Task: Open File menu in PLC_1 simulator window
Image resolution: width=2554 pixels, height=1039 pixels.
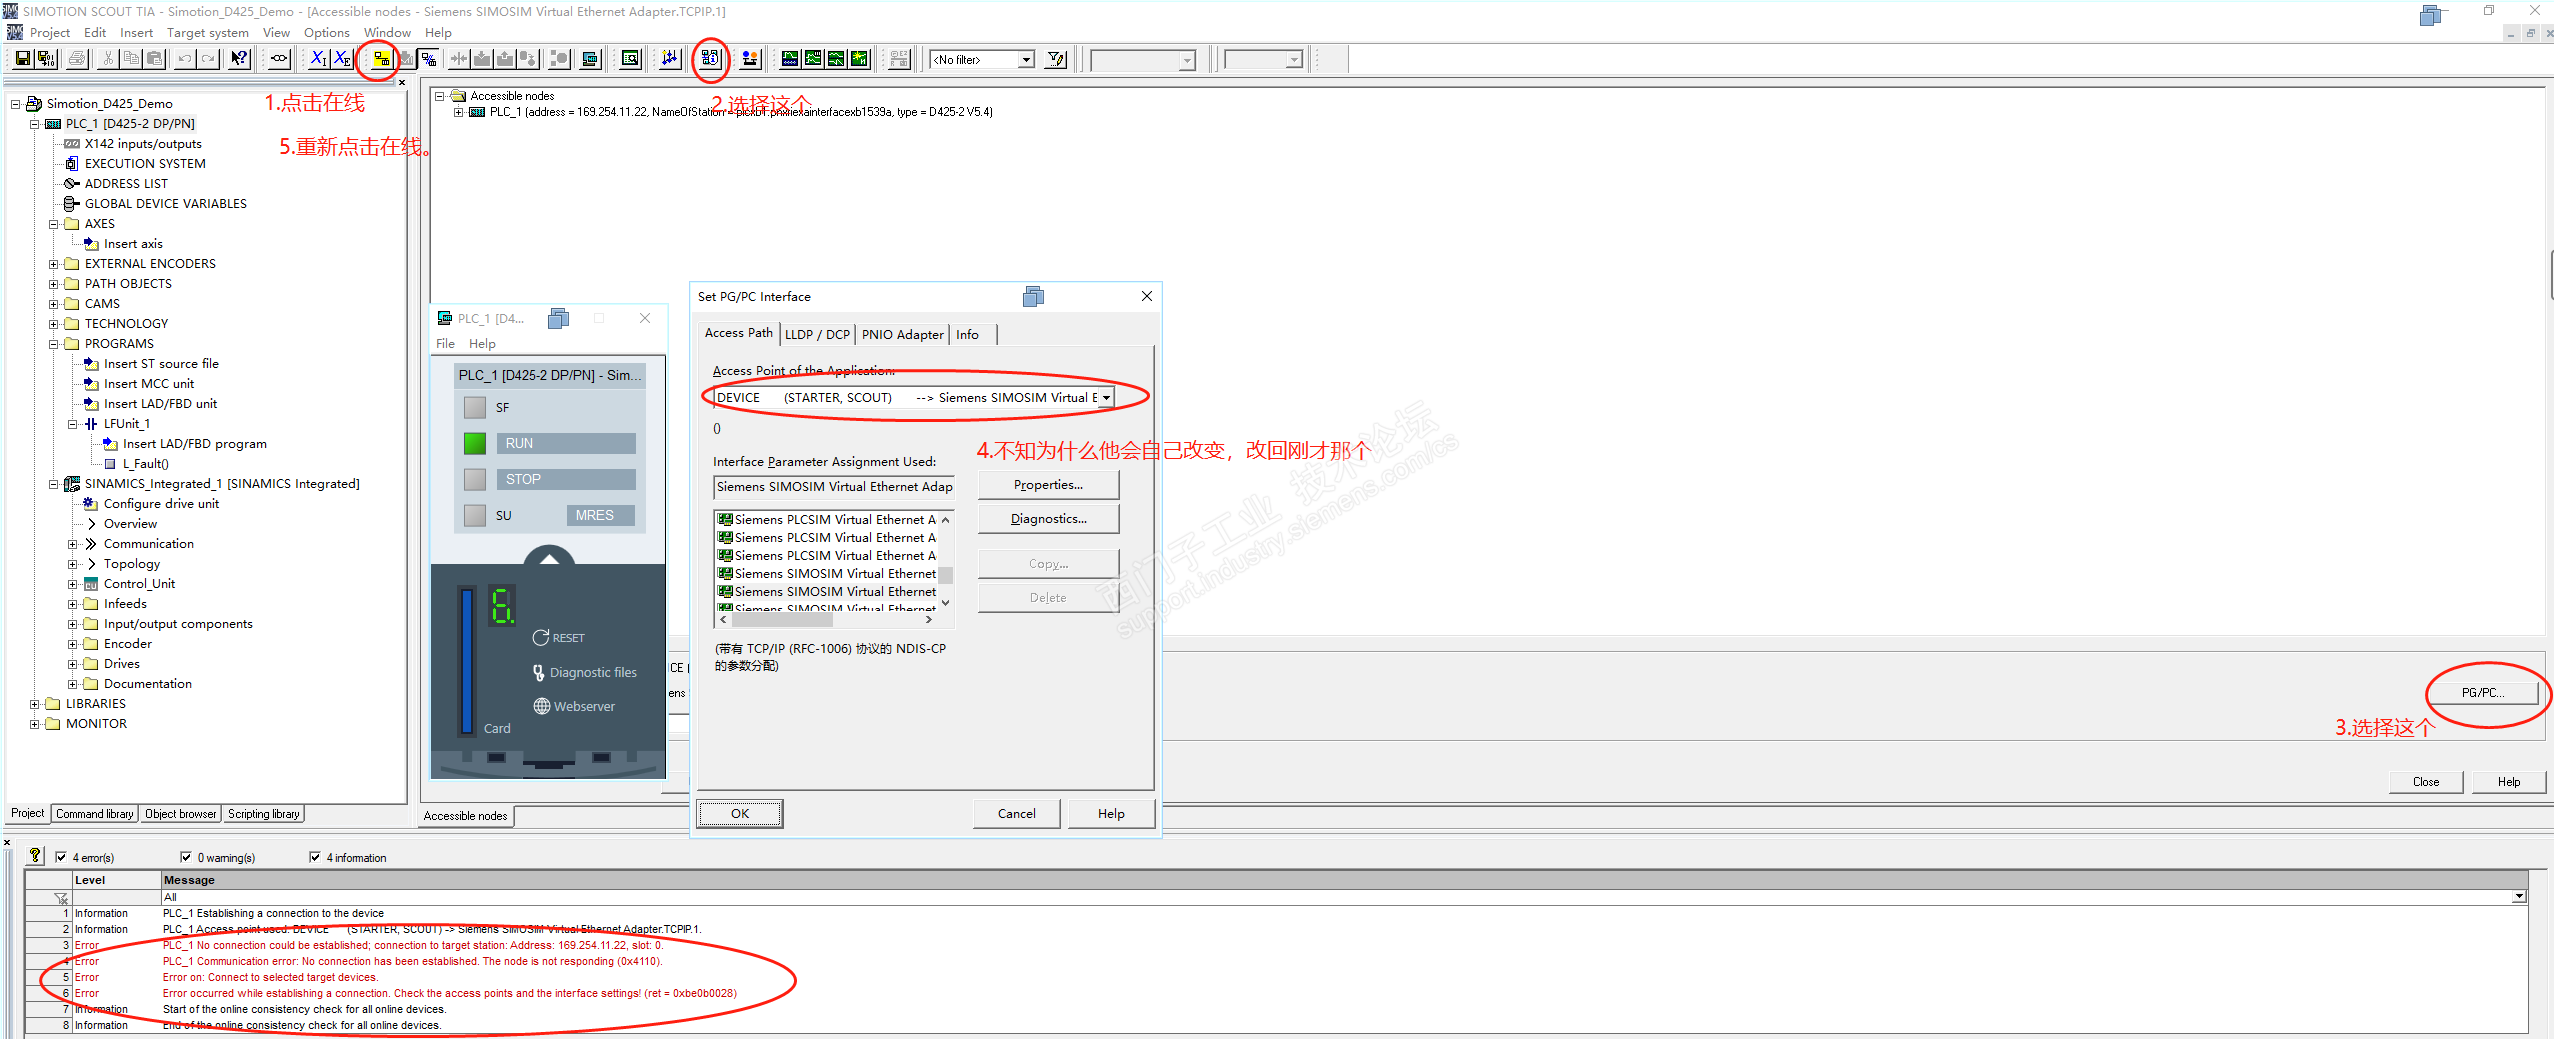Action: [x=445, y=344]
